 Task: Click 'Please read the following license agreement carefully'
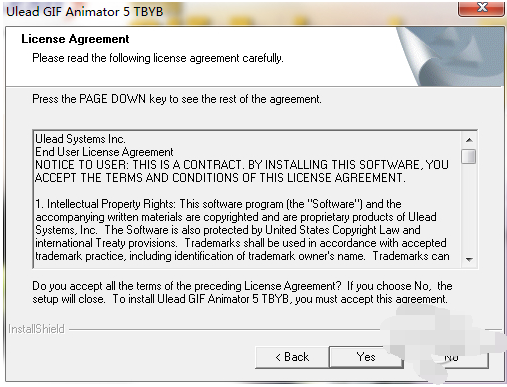pyautogui.click(x=158, y=58)
